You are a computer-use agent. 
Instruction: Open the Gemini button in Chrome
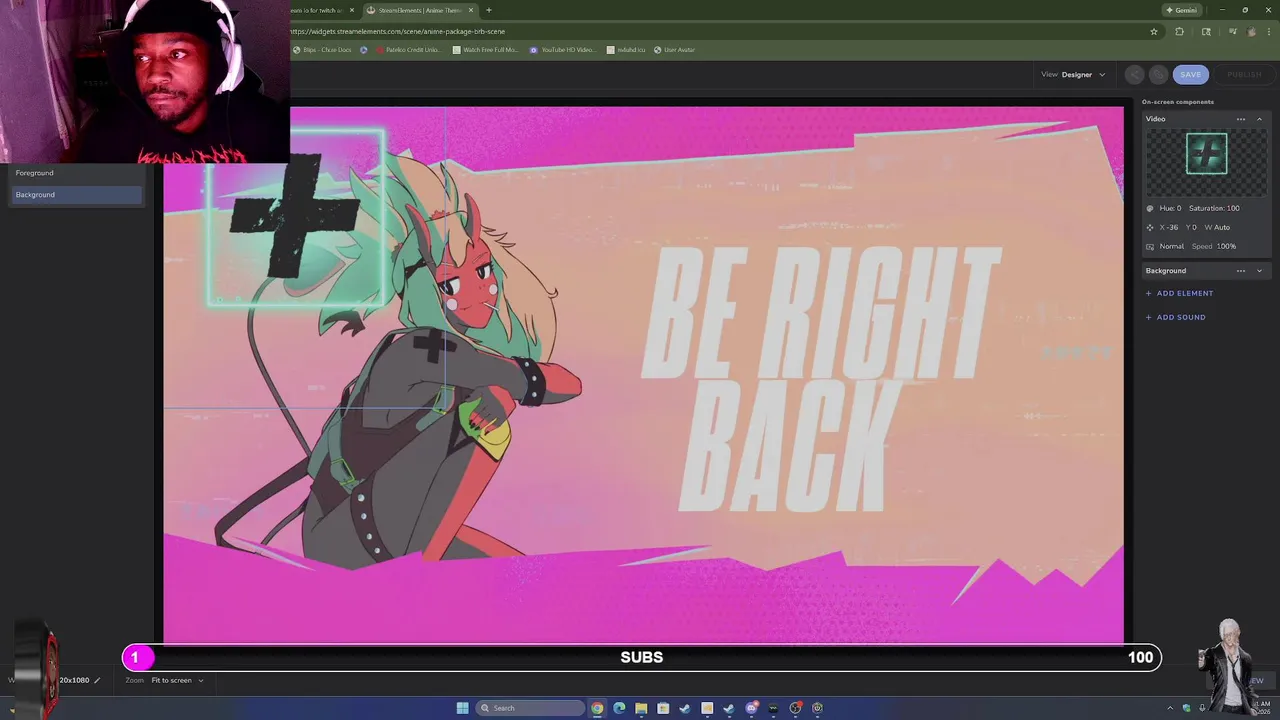[1181, 10]
